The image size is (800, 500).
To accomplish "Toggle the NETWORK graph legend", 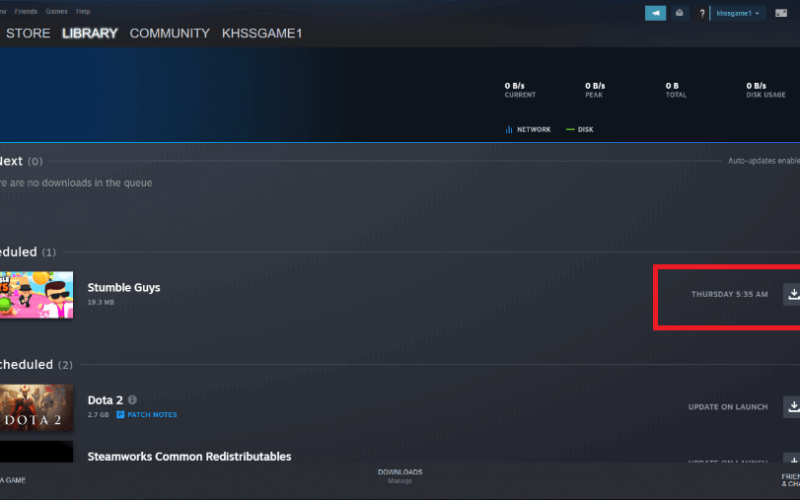I will click(528, 130).
